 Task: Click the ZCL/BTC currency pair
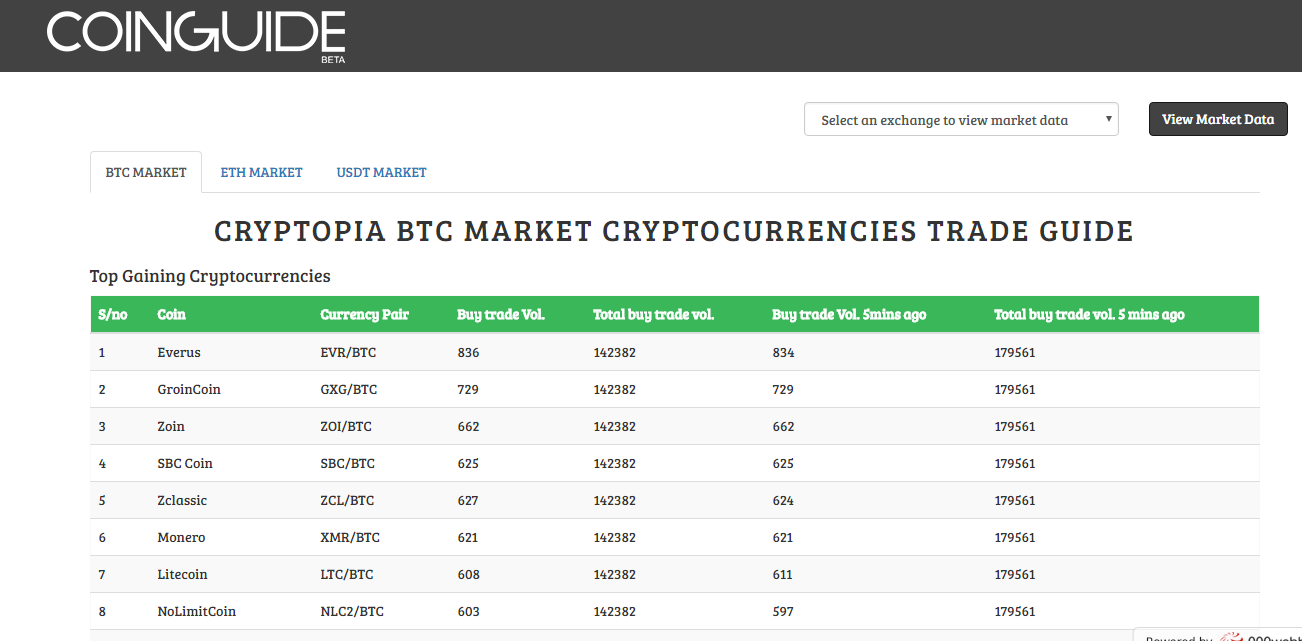point(347,500)
